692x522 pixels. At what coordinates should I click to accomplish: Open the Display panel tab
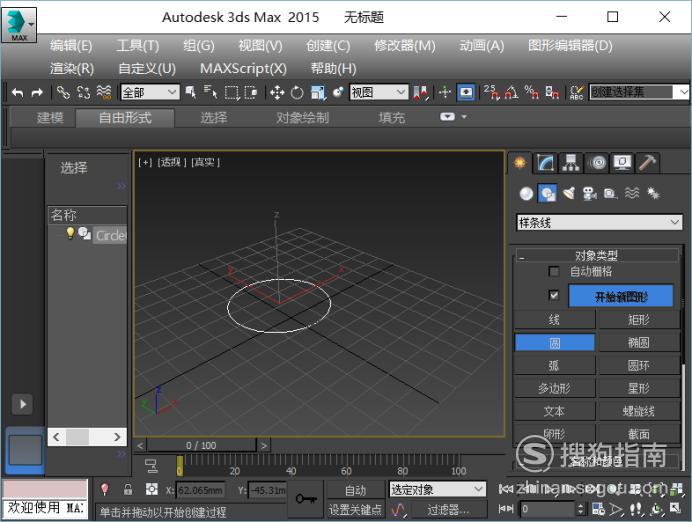[x=622, y=163]
